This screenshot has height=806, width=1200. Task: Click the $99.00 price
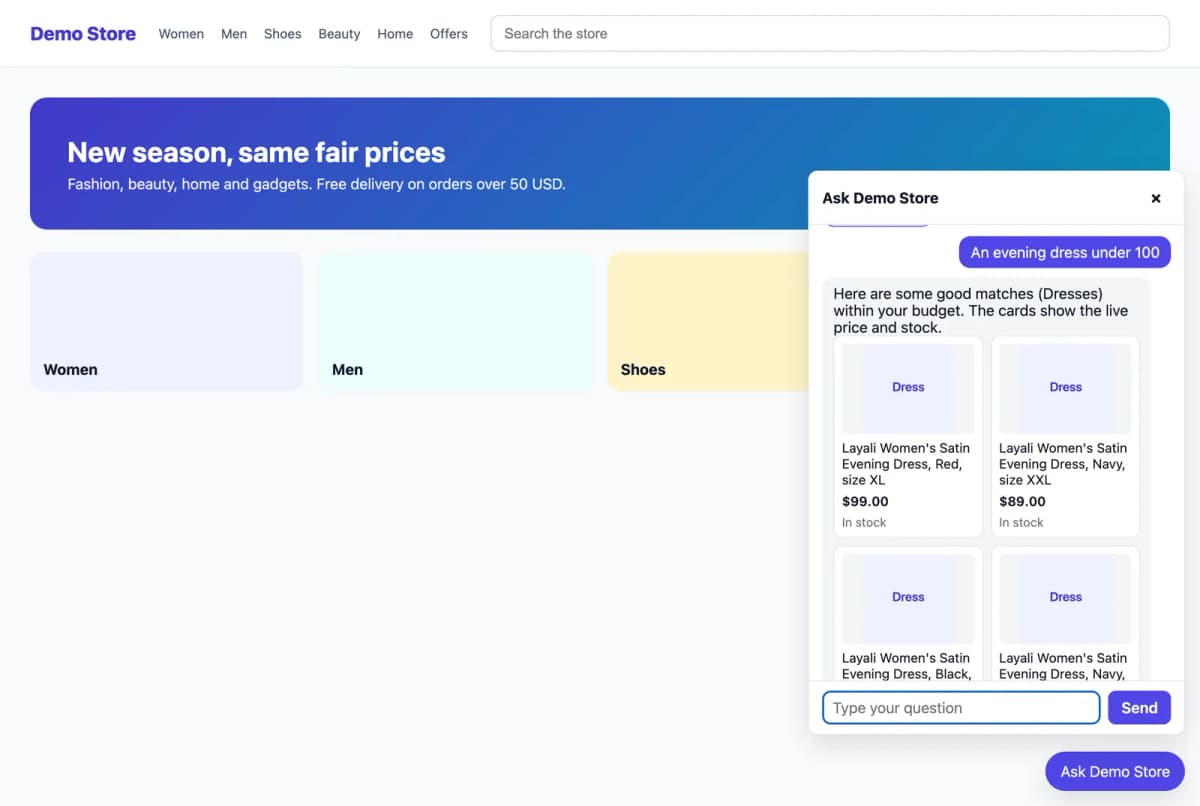[x=865, y=502]
